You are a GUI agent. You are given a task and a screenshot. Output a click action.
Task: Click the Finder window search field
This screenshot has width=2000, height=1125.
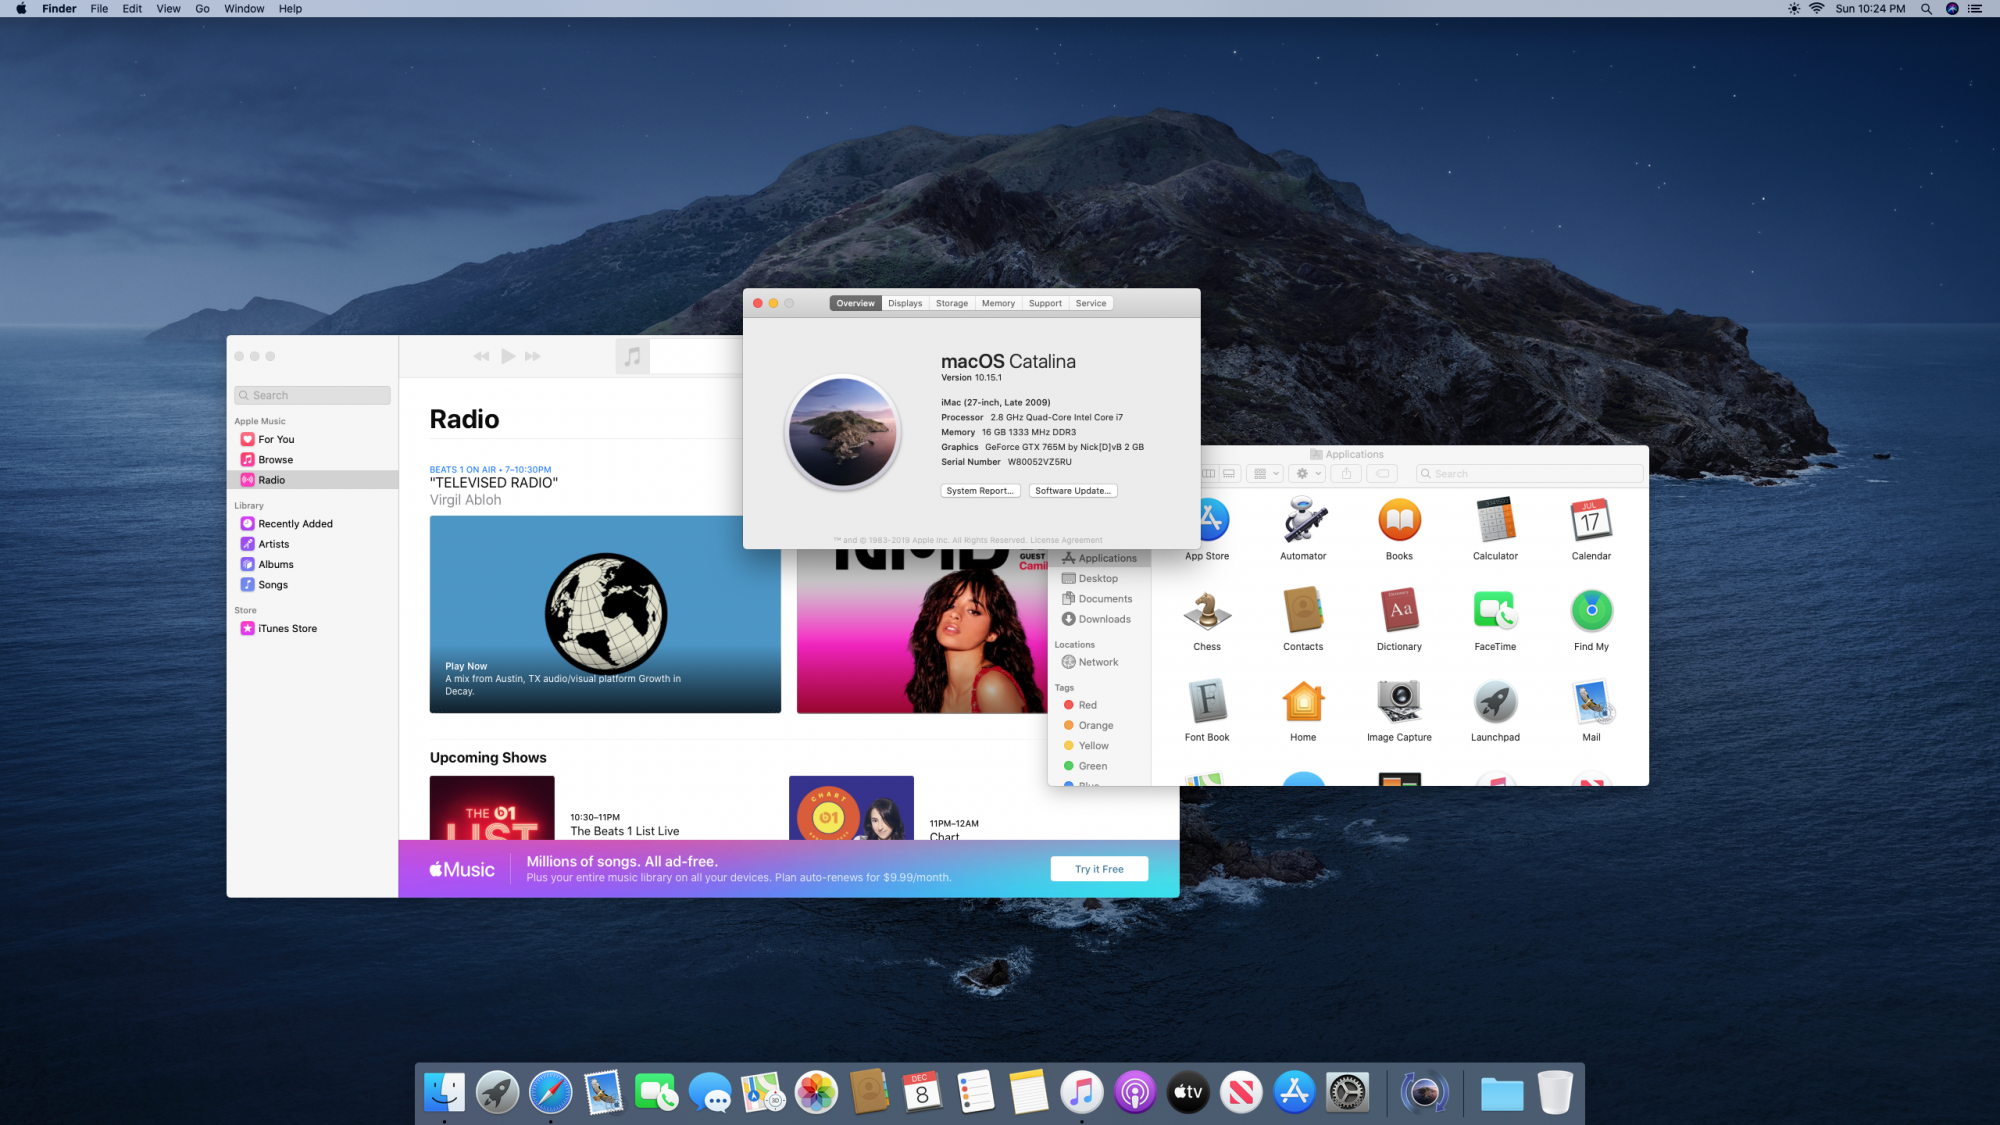1529,474
